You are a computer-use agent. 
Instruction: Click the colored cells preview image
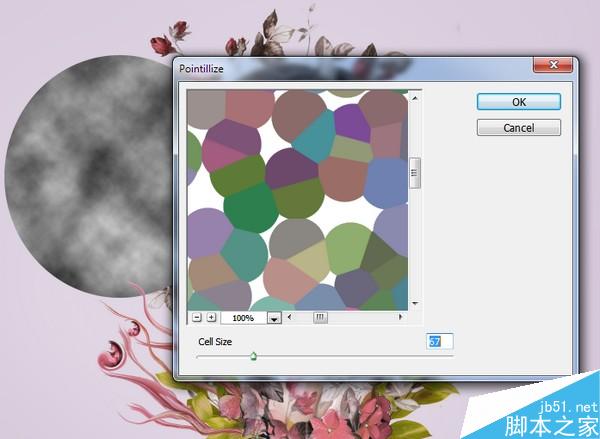(298, 200)
